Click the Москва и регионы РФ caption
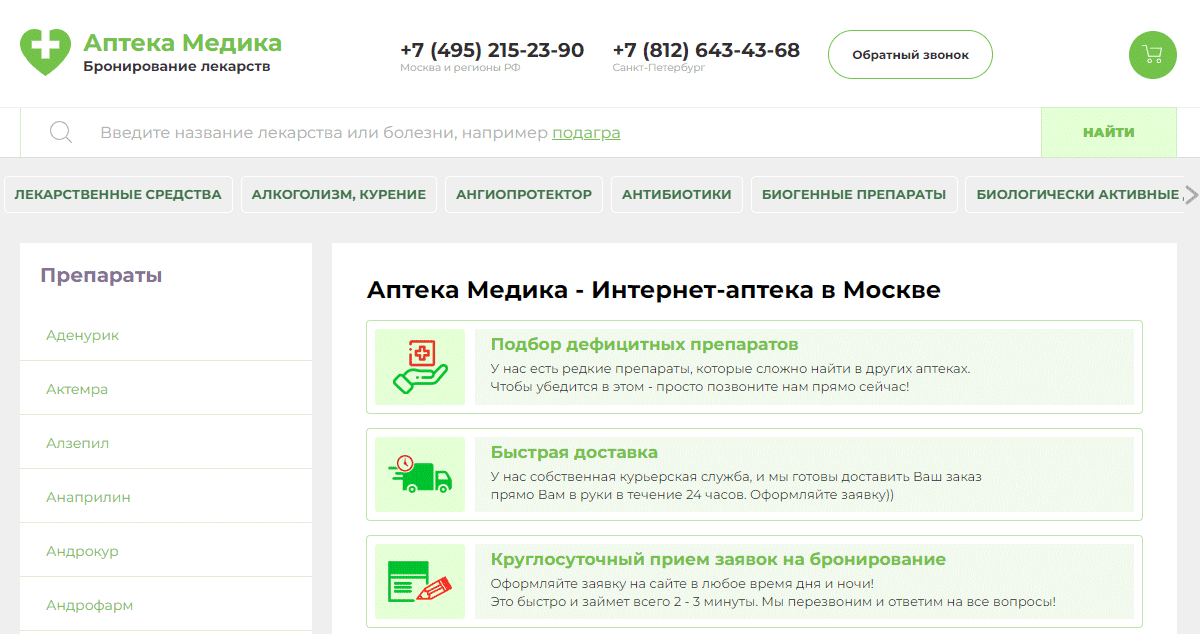Image resolution: width=1200 pixels, height=634 pixels. click(x=460, y=68)
